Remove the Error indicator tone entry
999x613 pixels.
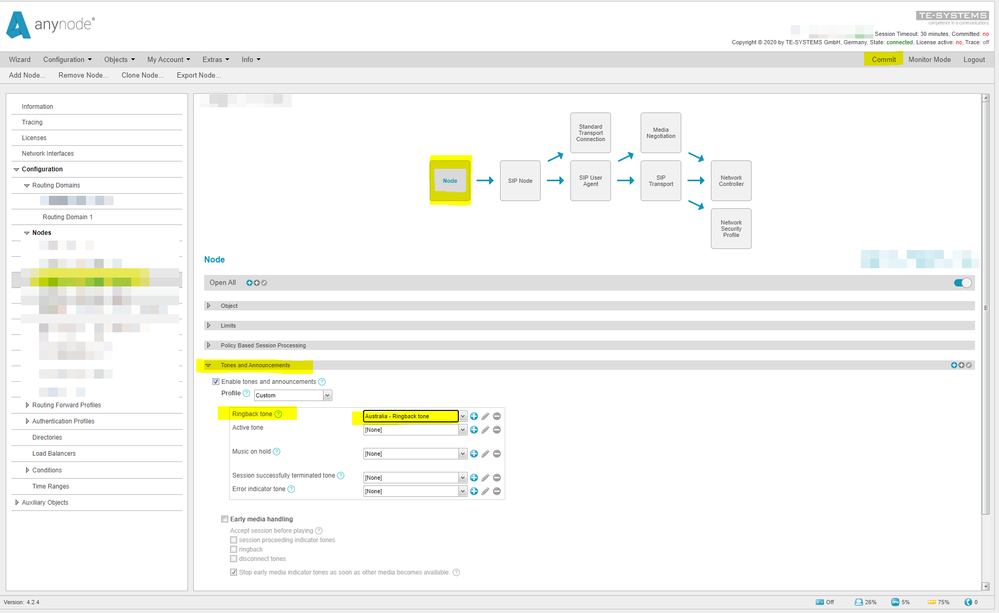(x=497, y=491)
